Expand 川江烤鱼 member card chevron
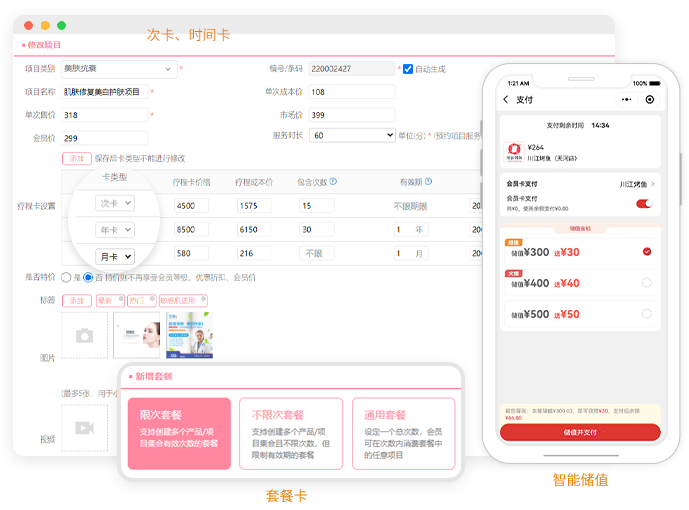This screenshot has height=510, width=689. pyautogui.click(x=653, y=184)
